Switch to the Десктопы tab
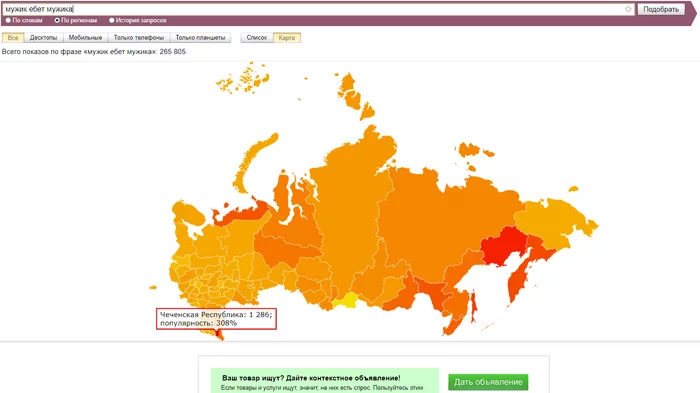 (x=43, y=38)
